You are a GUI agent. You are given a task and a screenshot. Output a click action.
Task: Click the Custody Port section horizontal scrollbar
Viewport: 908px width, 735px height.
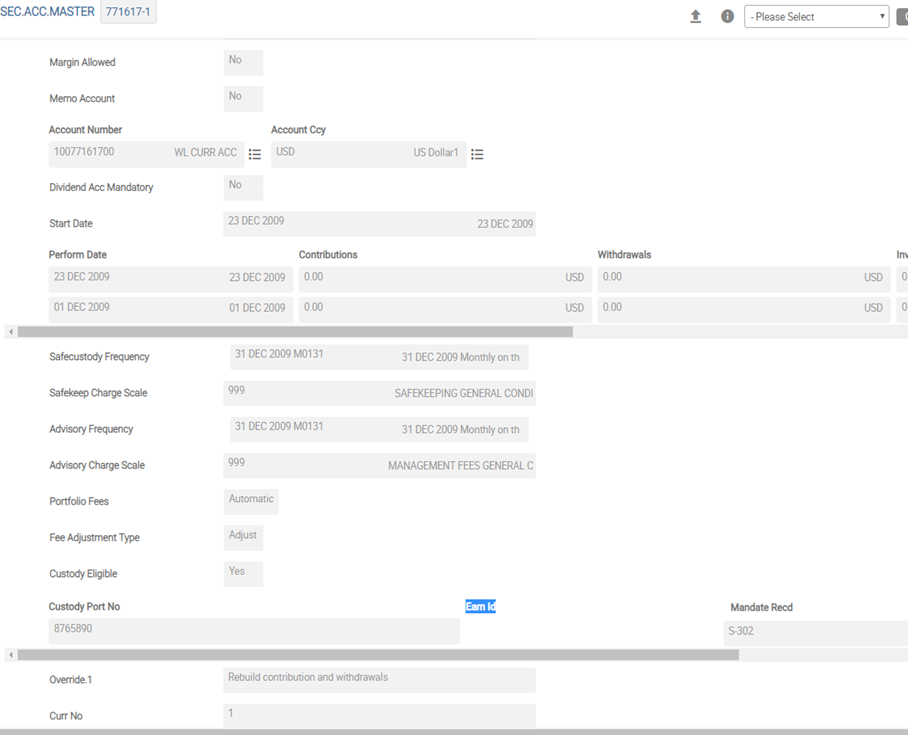[x=378, y=655]
